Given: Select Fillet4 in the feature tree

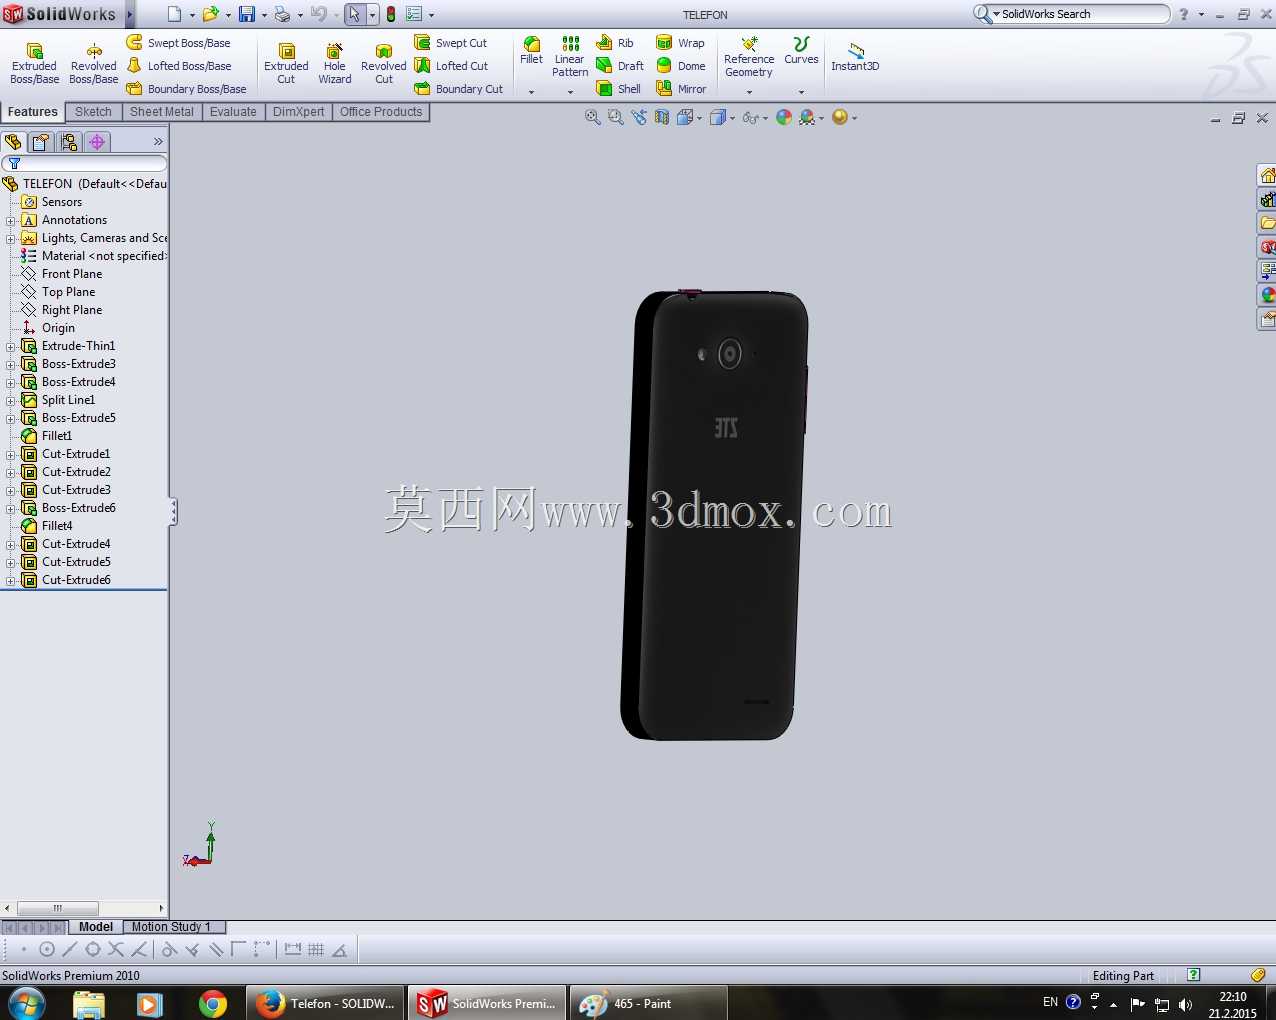Looking at the screenshot, I should (x=57, y=526).
